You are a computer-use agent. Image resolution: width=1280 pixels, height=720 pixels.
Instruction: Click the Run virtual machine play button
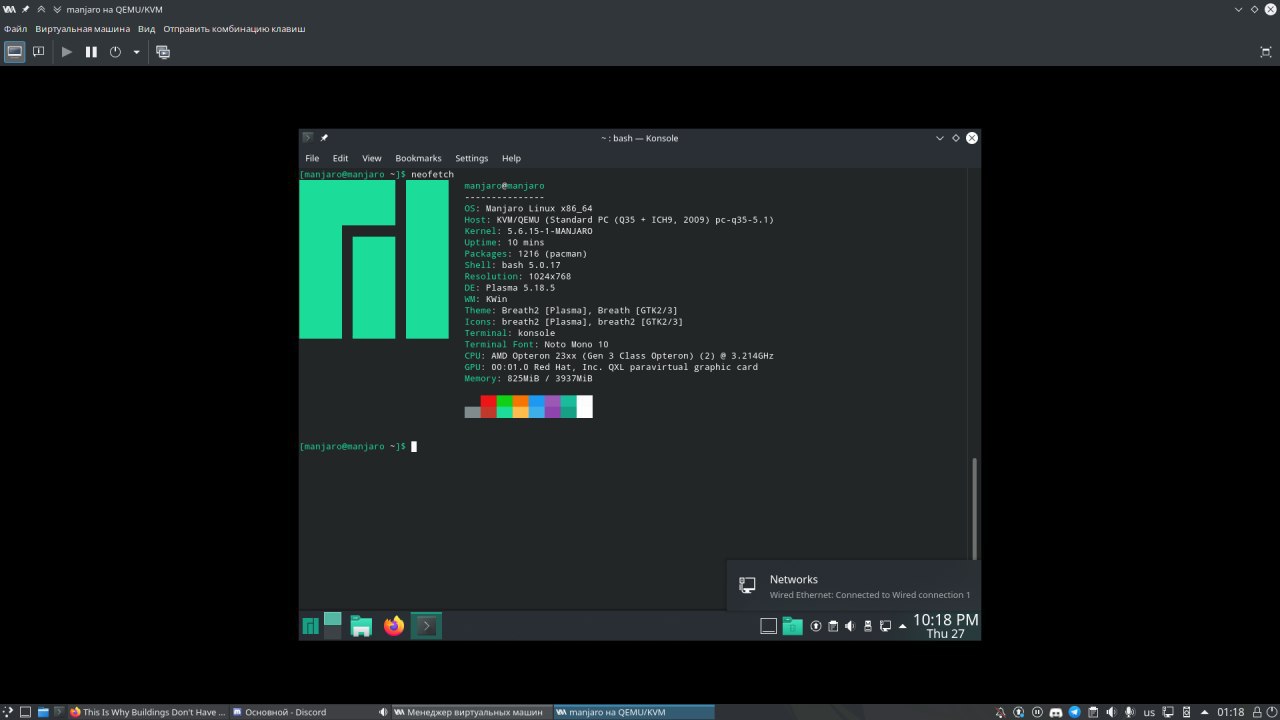click(67, 51)
